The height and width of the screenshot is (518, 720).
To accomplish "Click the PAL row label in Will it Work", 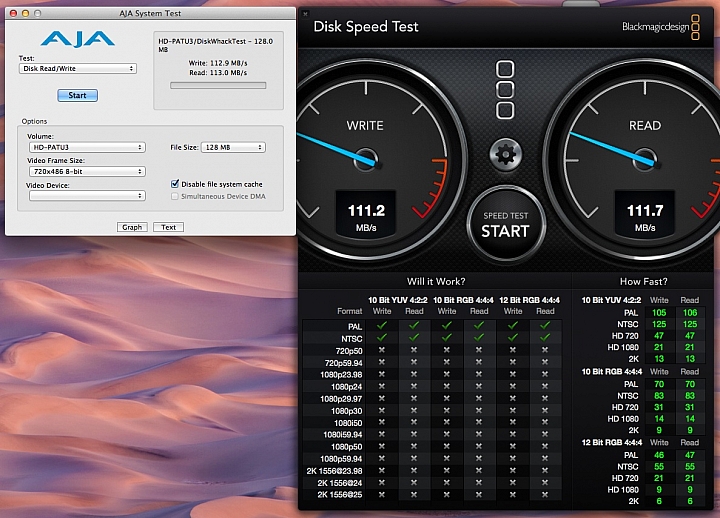I will click(355, 327).
